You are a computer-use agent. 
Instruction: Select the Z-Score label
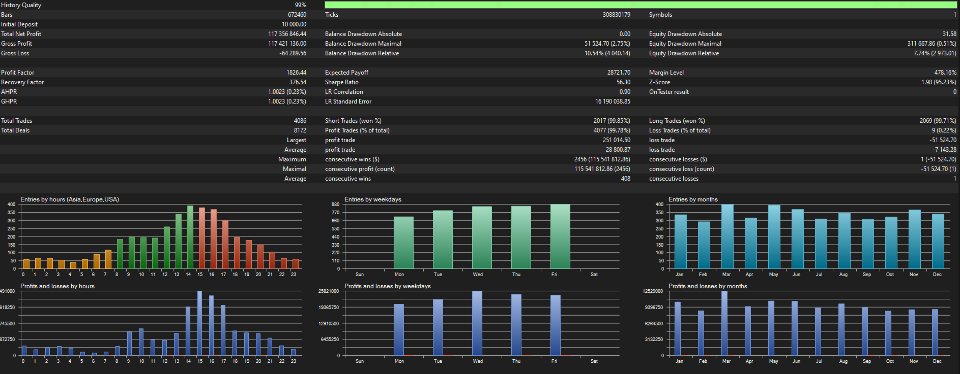pyautogui.click(x=660, y=82)
